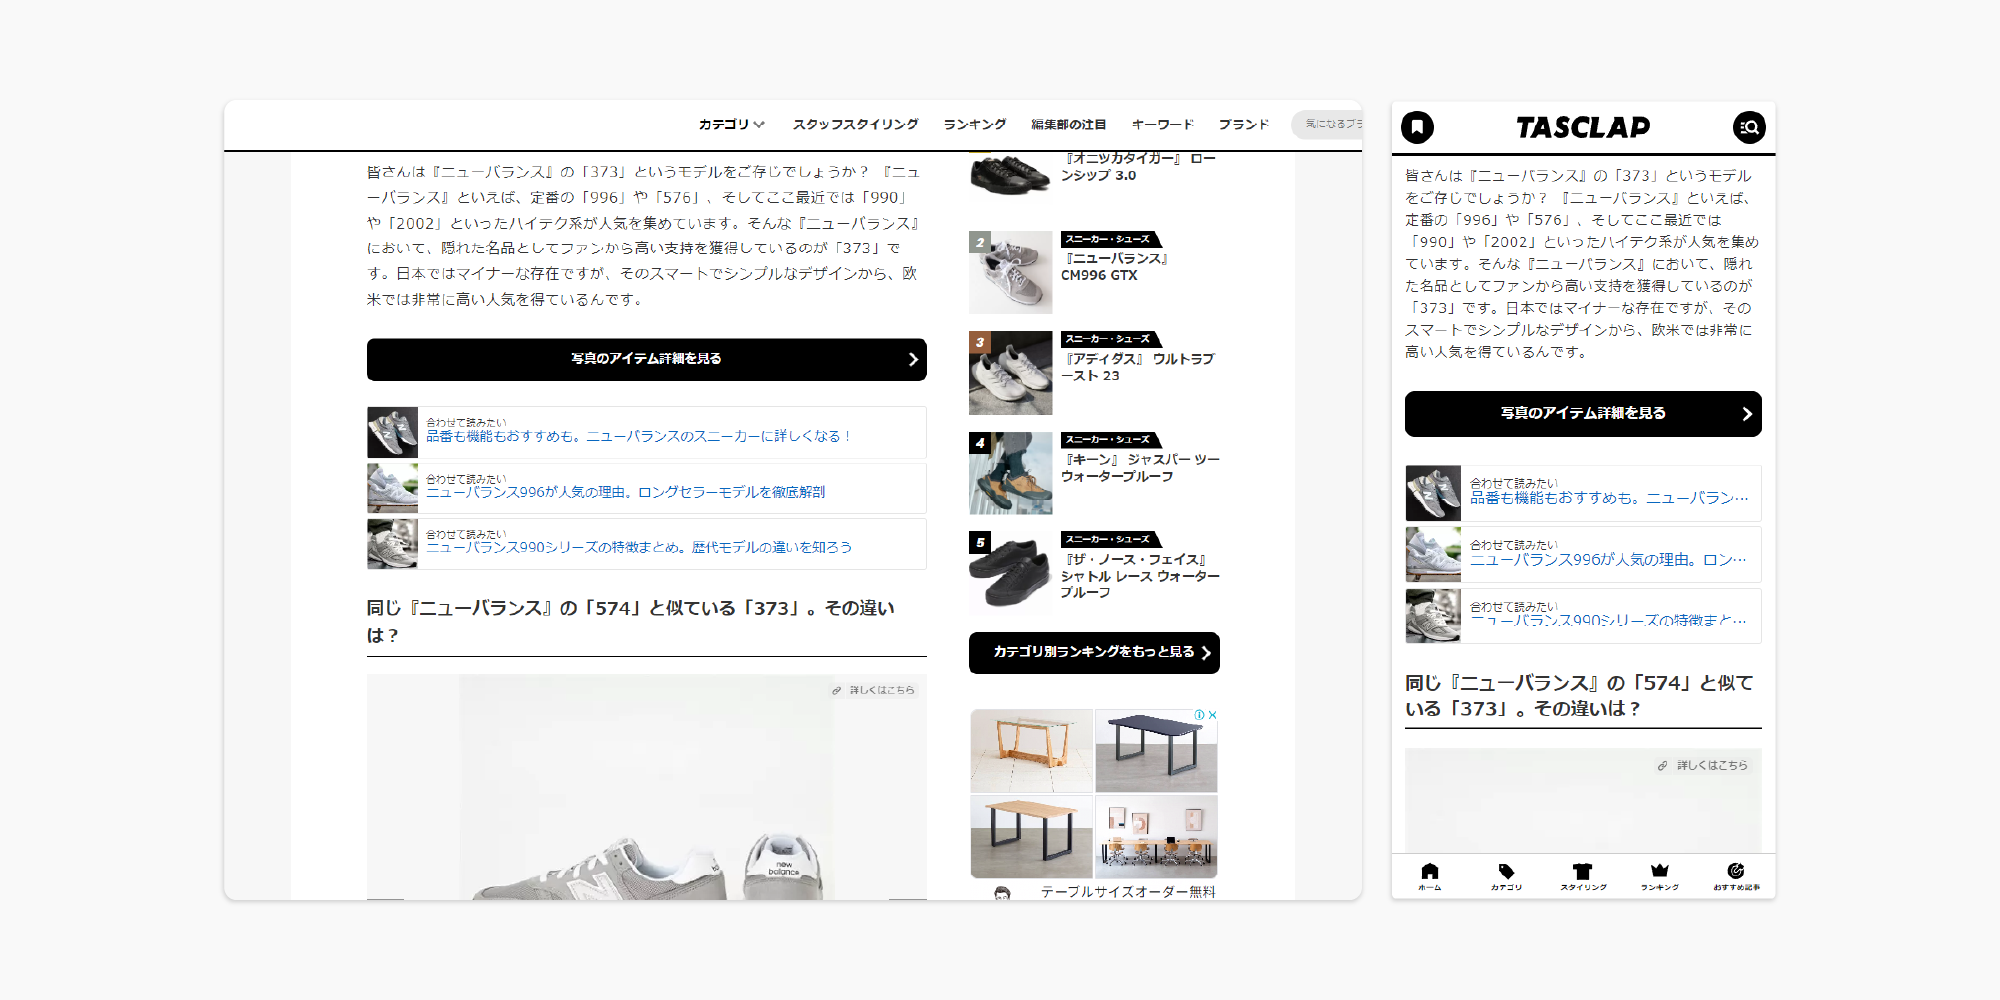The image size is (2000, 1000).
Task: Click the ad info icon on table ad
Action: (1199, 715)
